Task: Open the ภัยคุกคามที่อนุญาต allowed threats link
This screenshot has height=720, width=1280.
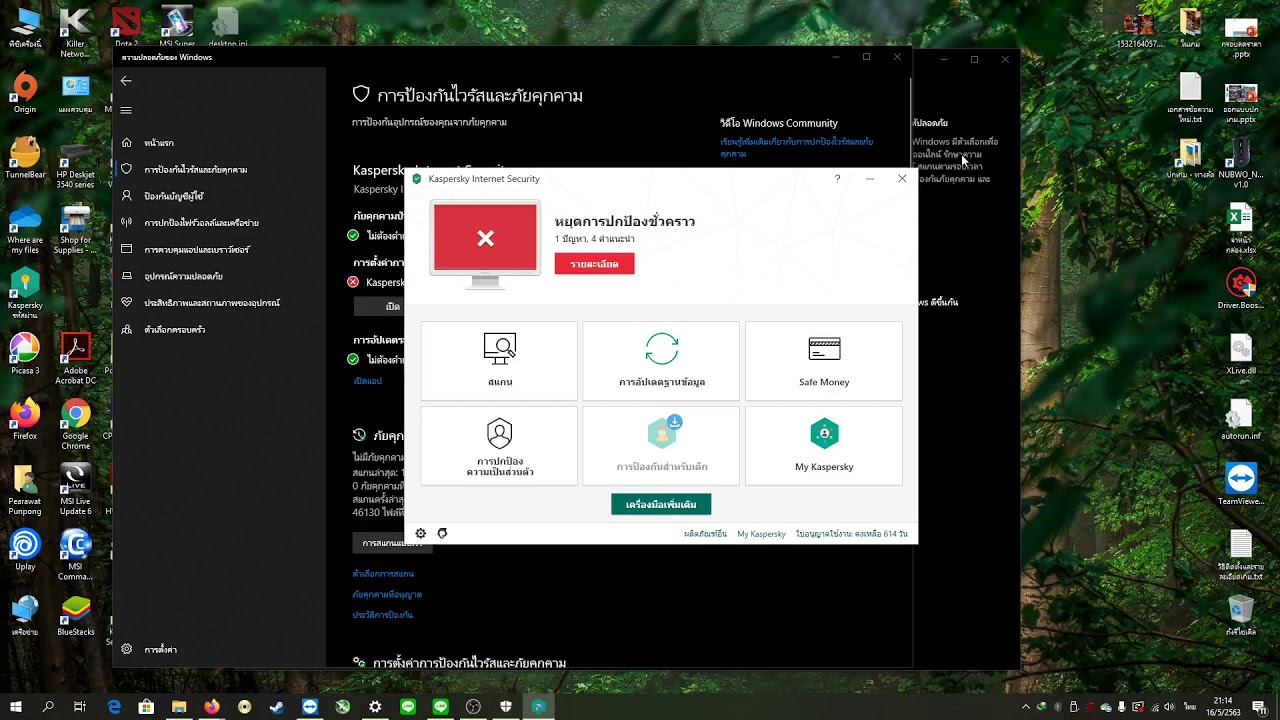Action: coord(387,594)
